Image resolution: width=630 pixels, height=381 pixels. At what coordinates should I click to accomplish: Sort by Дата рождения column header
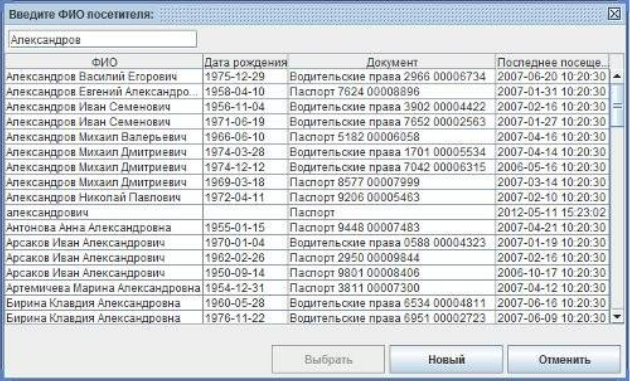pos(245,62)
